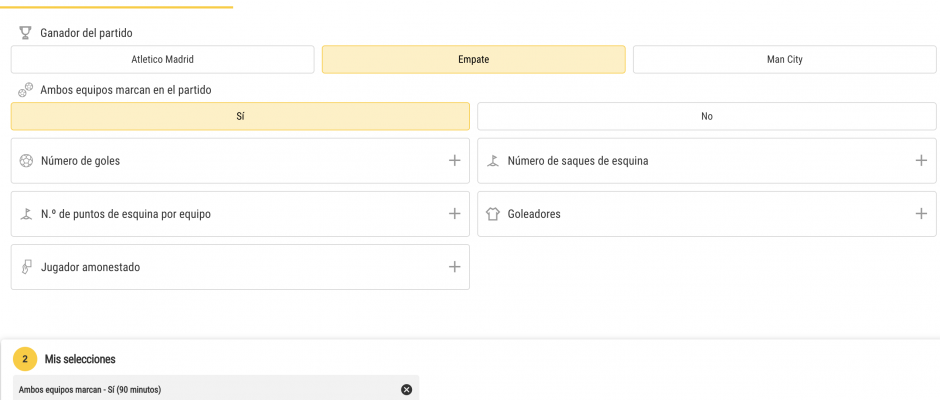Expand Número de saques de esquina section
This screenshot has width=940, height=400.
[921, 161]
